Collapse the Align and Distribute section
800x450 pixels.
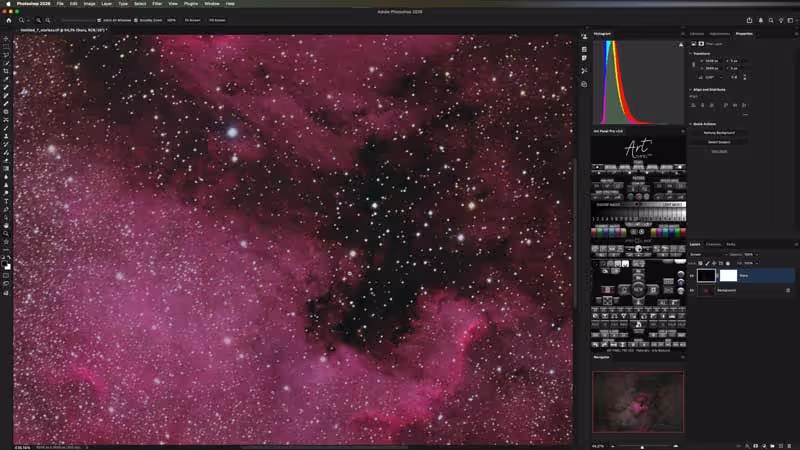(x=691, y=90)
